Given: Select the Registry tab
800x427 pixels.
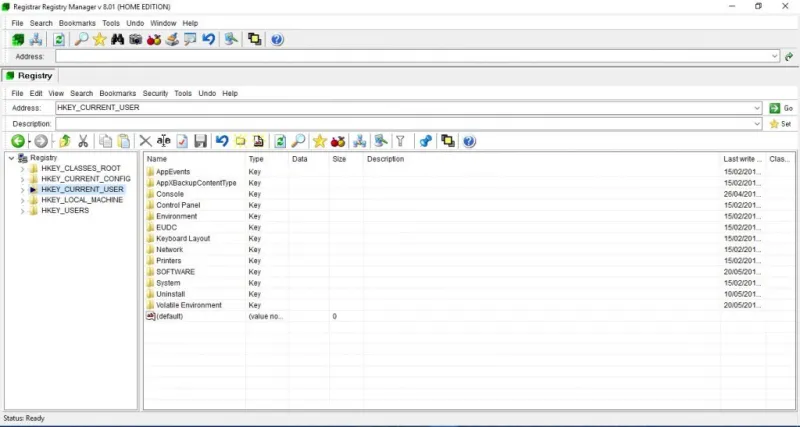Looking at the screenshot, I should pos(30,76).
